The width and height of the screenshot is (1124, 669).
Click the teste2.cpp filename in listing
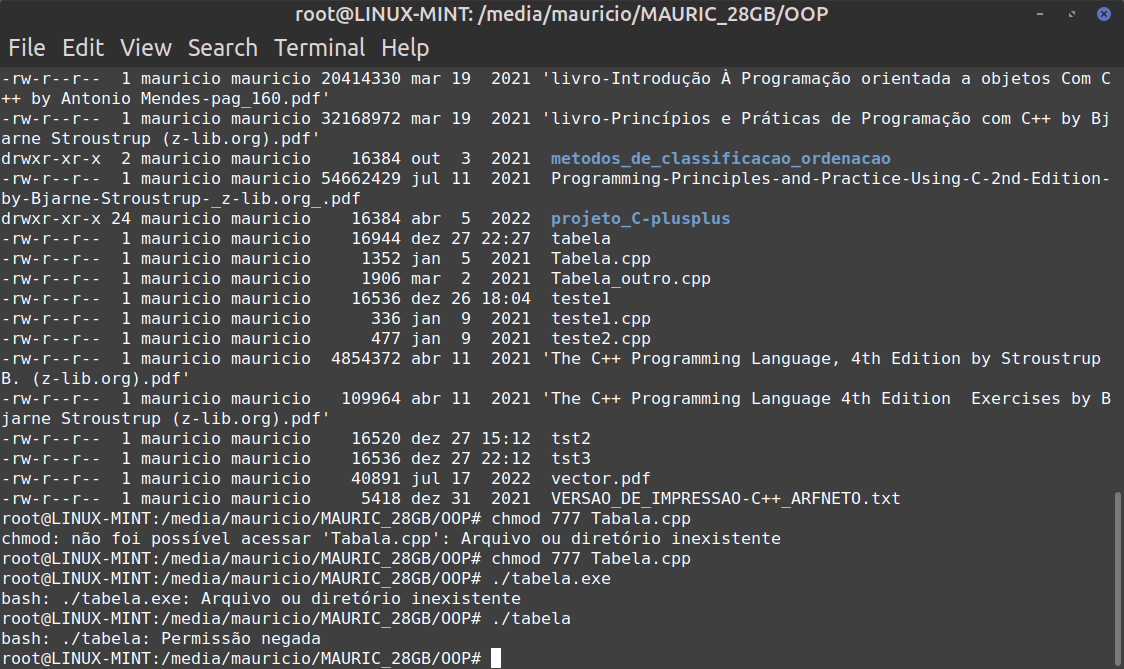[600, 339]
